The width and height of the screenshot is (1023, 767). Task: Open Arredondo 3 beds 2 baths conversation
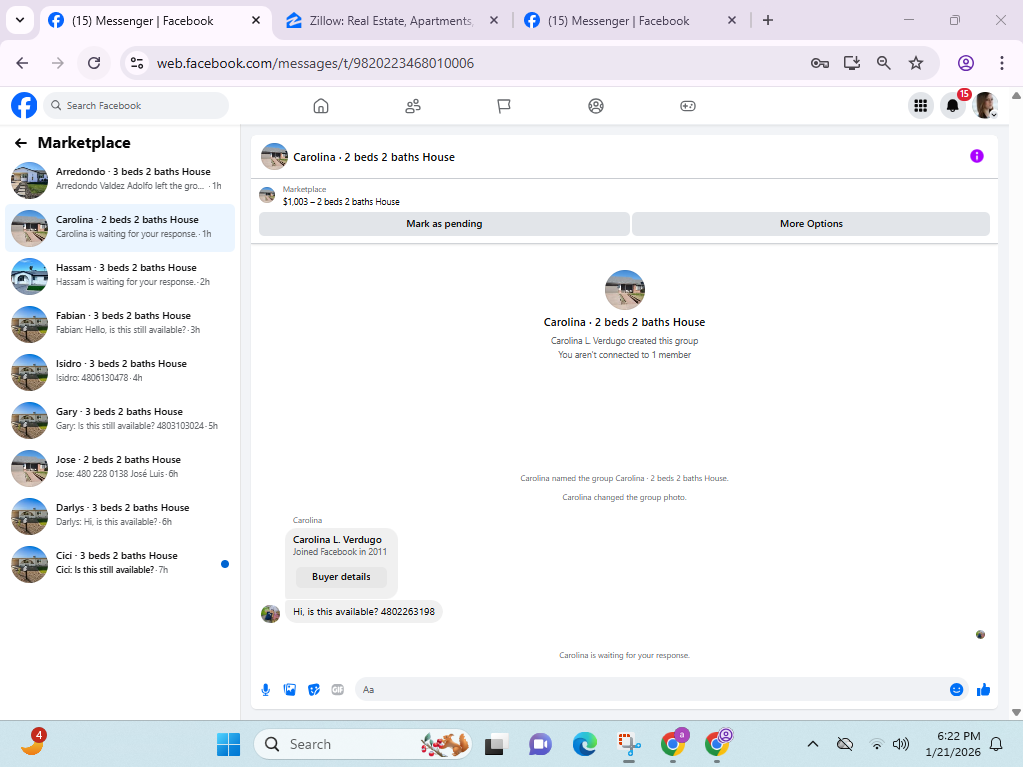point(120,180)
